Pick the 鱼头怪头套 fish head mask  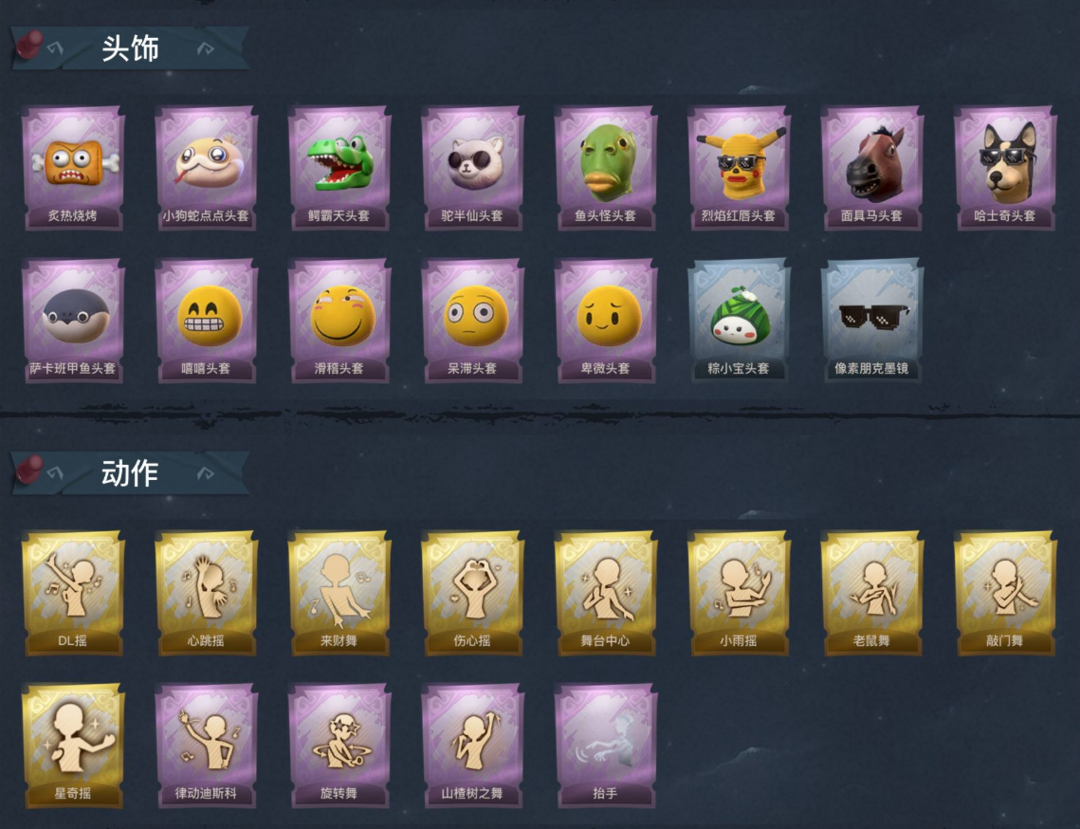point(606,167)
